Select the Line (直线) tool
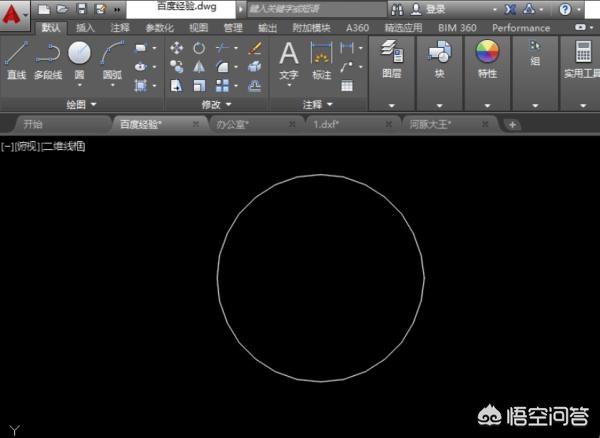The width and height of the screenshot is (600, 438). pos(16,58)
